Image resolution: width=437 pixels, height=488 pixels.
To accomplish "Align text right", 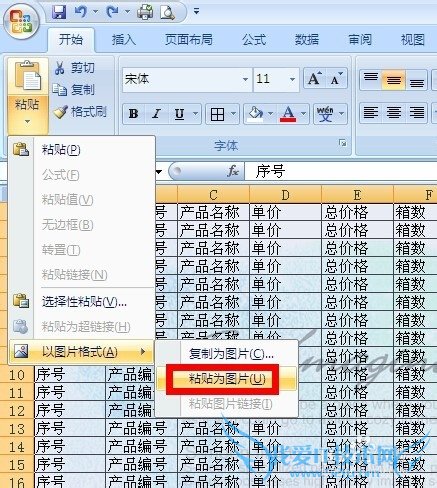I will point(417,113).
